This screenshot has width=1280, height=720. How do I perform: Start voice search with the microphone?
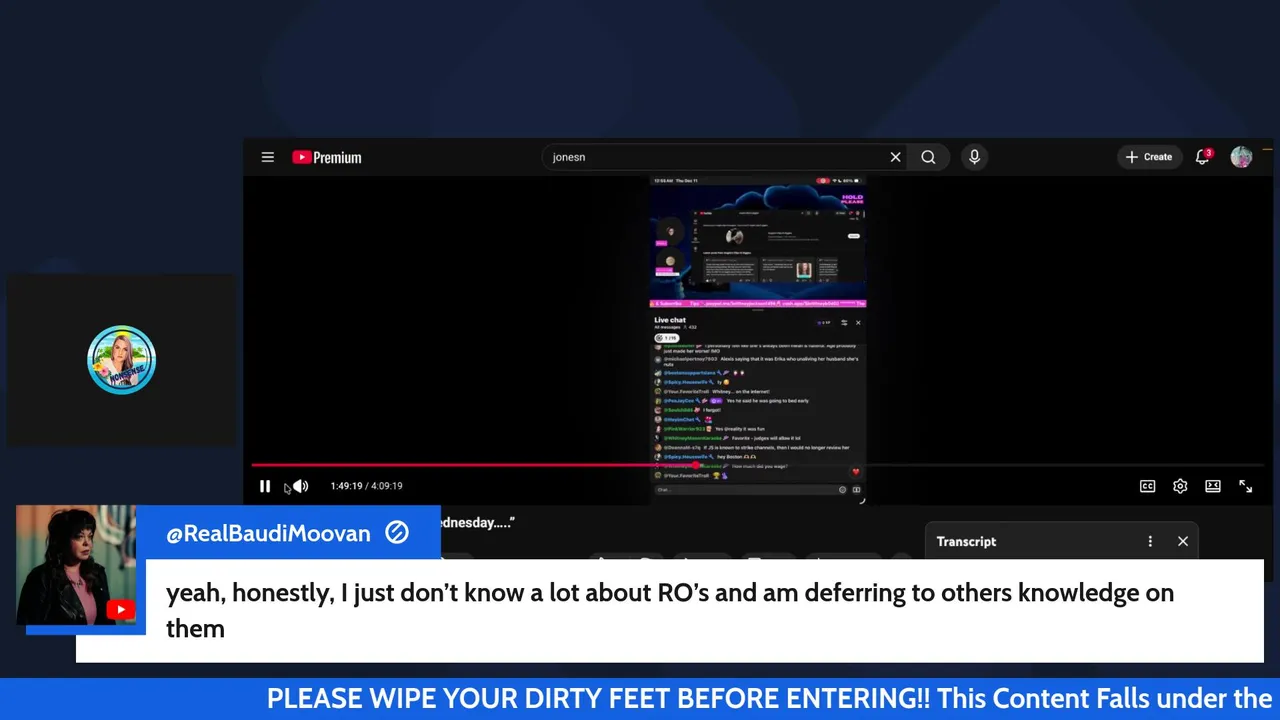pos(974,157)
